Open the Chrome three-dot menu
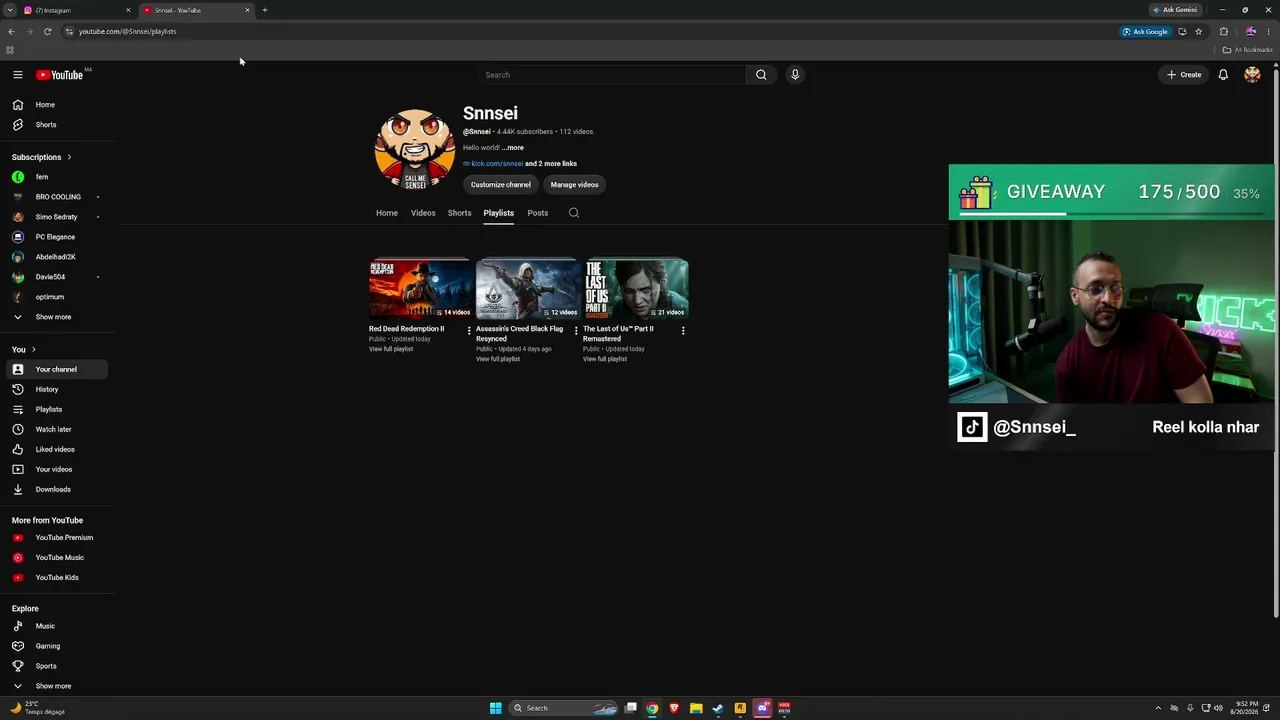The width and height of the screenshot is (1280, 720). pyautogui.click(x=1268, y=31)
